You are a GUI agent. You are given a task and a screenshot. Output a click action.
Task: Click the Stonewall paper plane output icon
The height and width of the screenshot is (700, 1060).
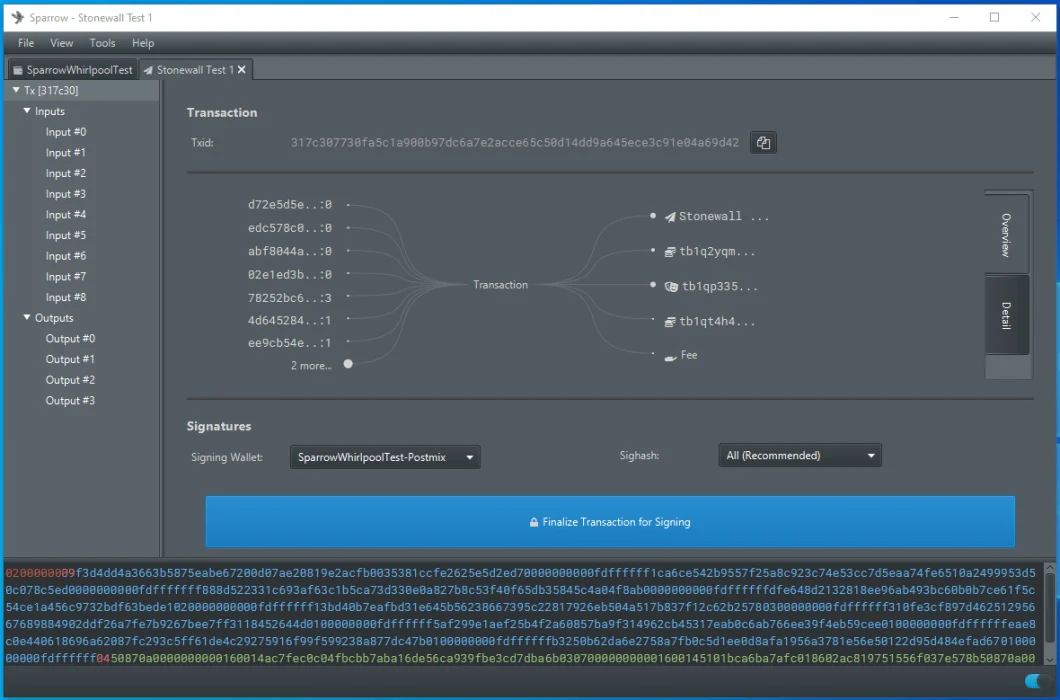pos(670,217)
